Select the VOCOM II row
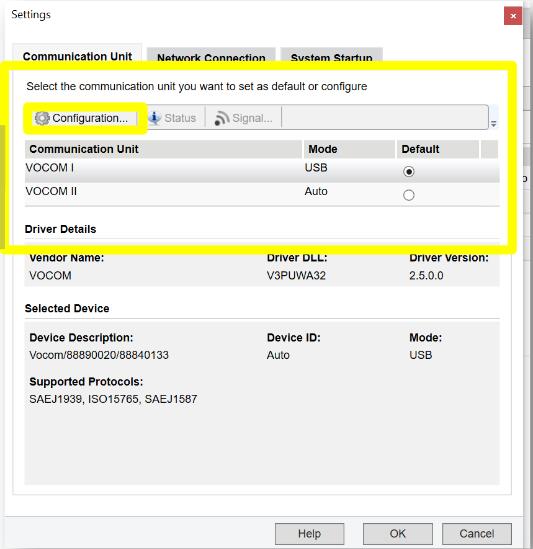Viewport: 533px width, 549px height. click(262, 194)
